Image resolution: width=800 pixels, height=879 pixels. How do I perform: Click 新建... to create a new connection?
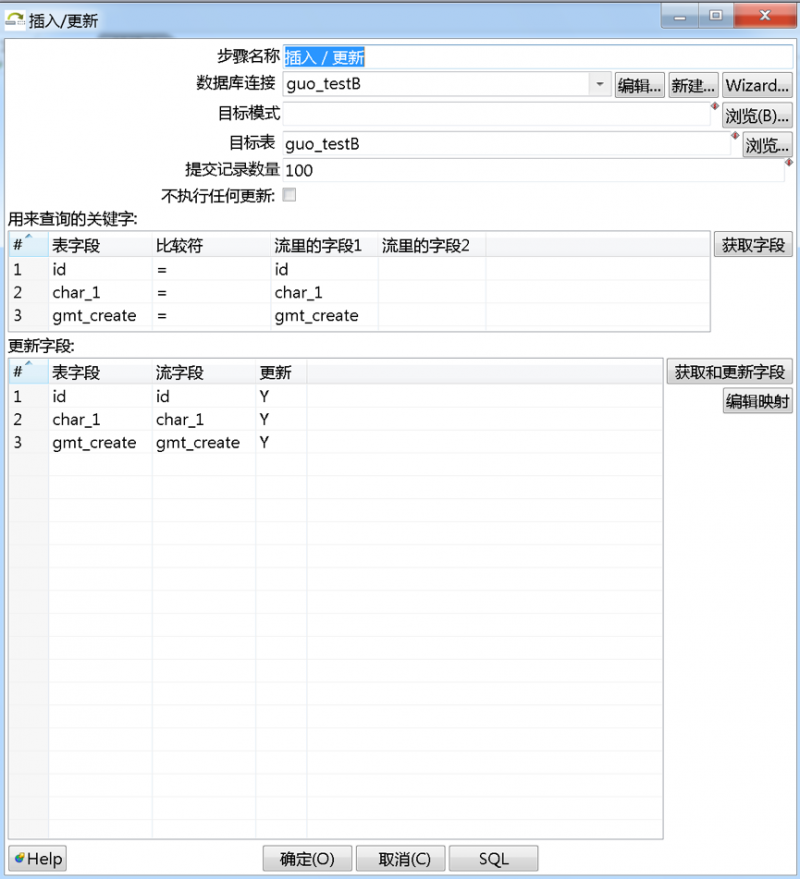(693, 85)
